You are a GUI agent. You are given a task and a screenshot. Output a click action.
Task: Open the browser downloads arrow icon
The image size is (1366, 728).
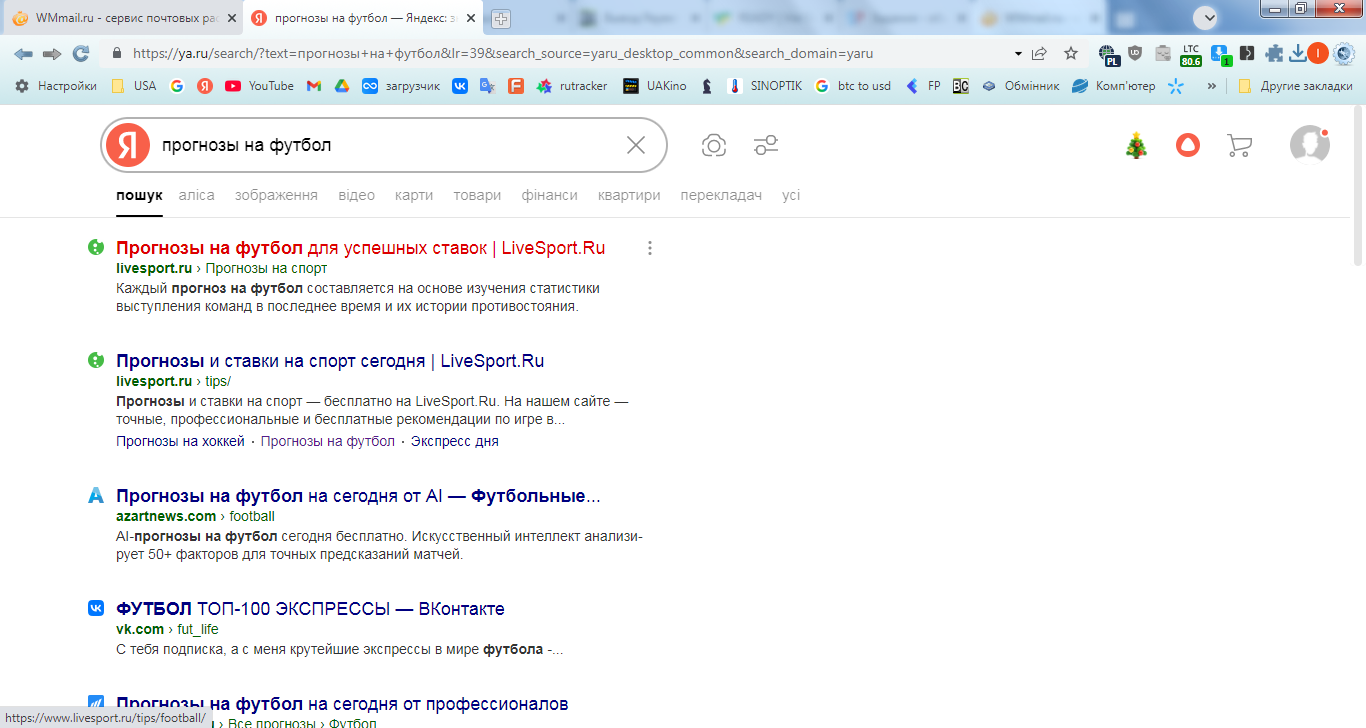coord(1298,54)
